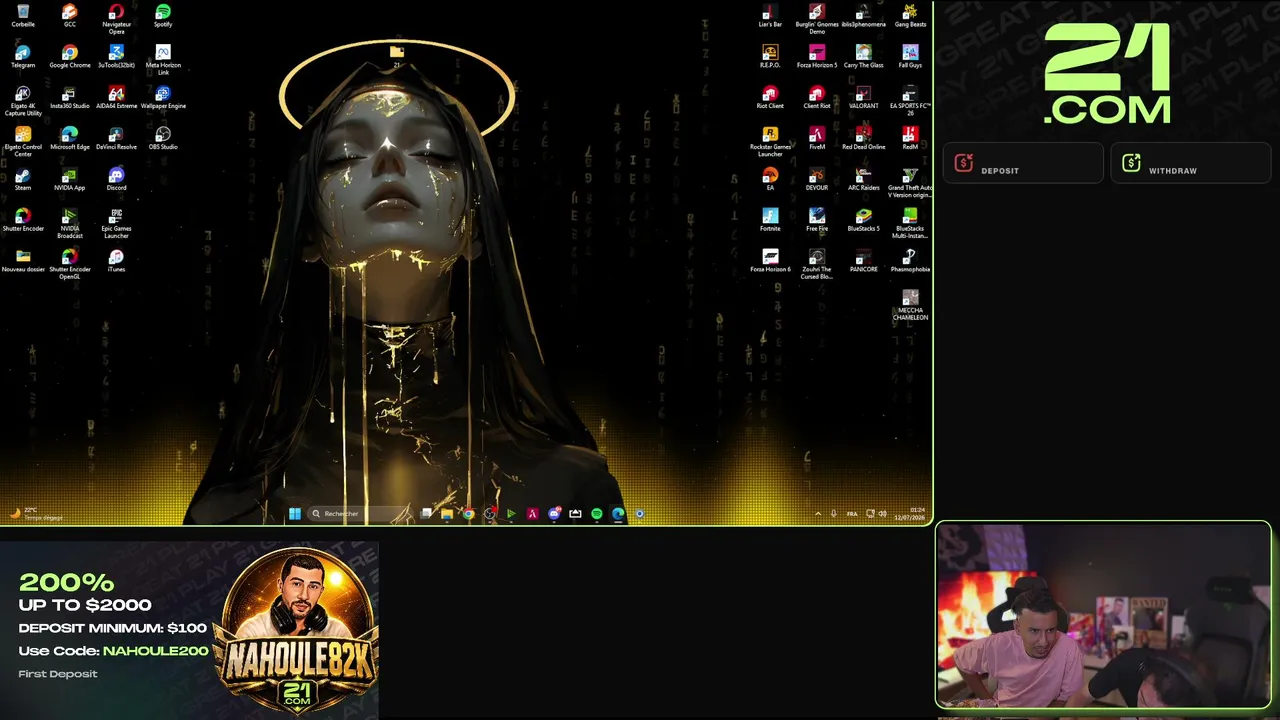The height and width of the screenshot is (720, 1280).
Task: Launch Fortnite from the desktop icon
Action: 770,221
